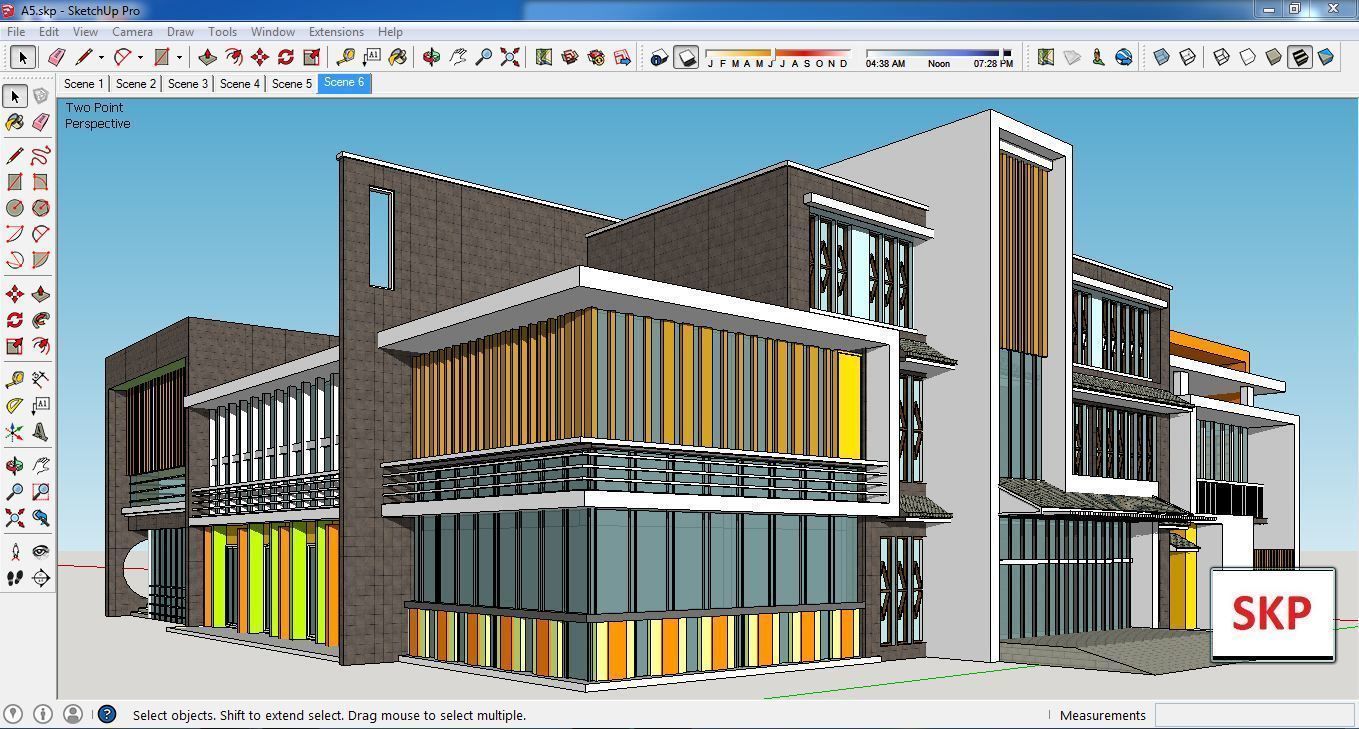The width and height of the screenshot is (1359, 729).
Task: Select the 3D Text tool
Action: click(x=40, y=432)
